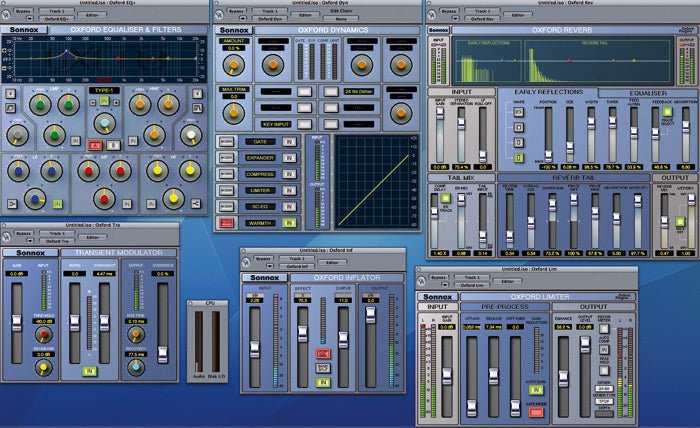Switch to the EARLY REFLECTIONS tab in Oxford Reverb
700x428 pixels.
click(x=548, y=92)
